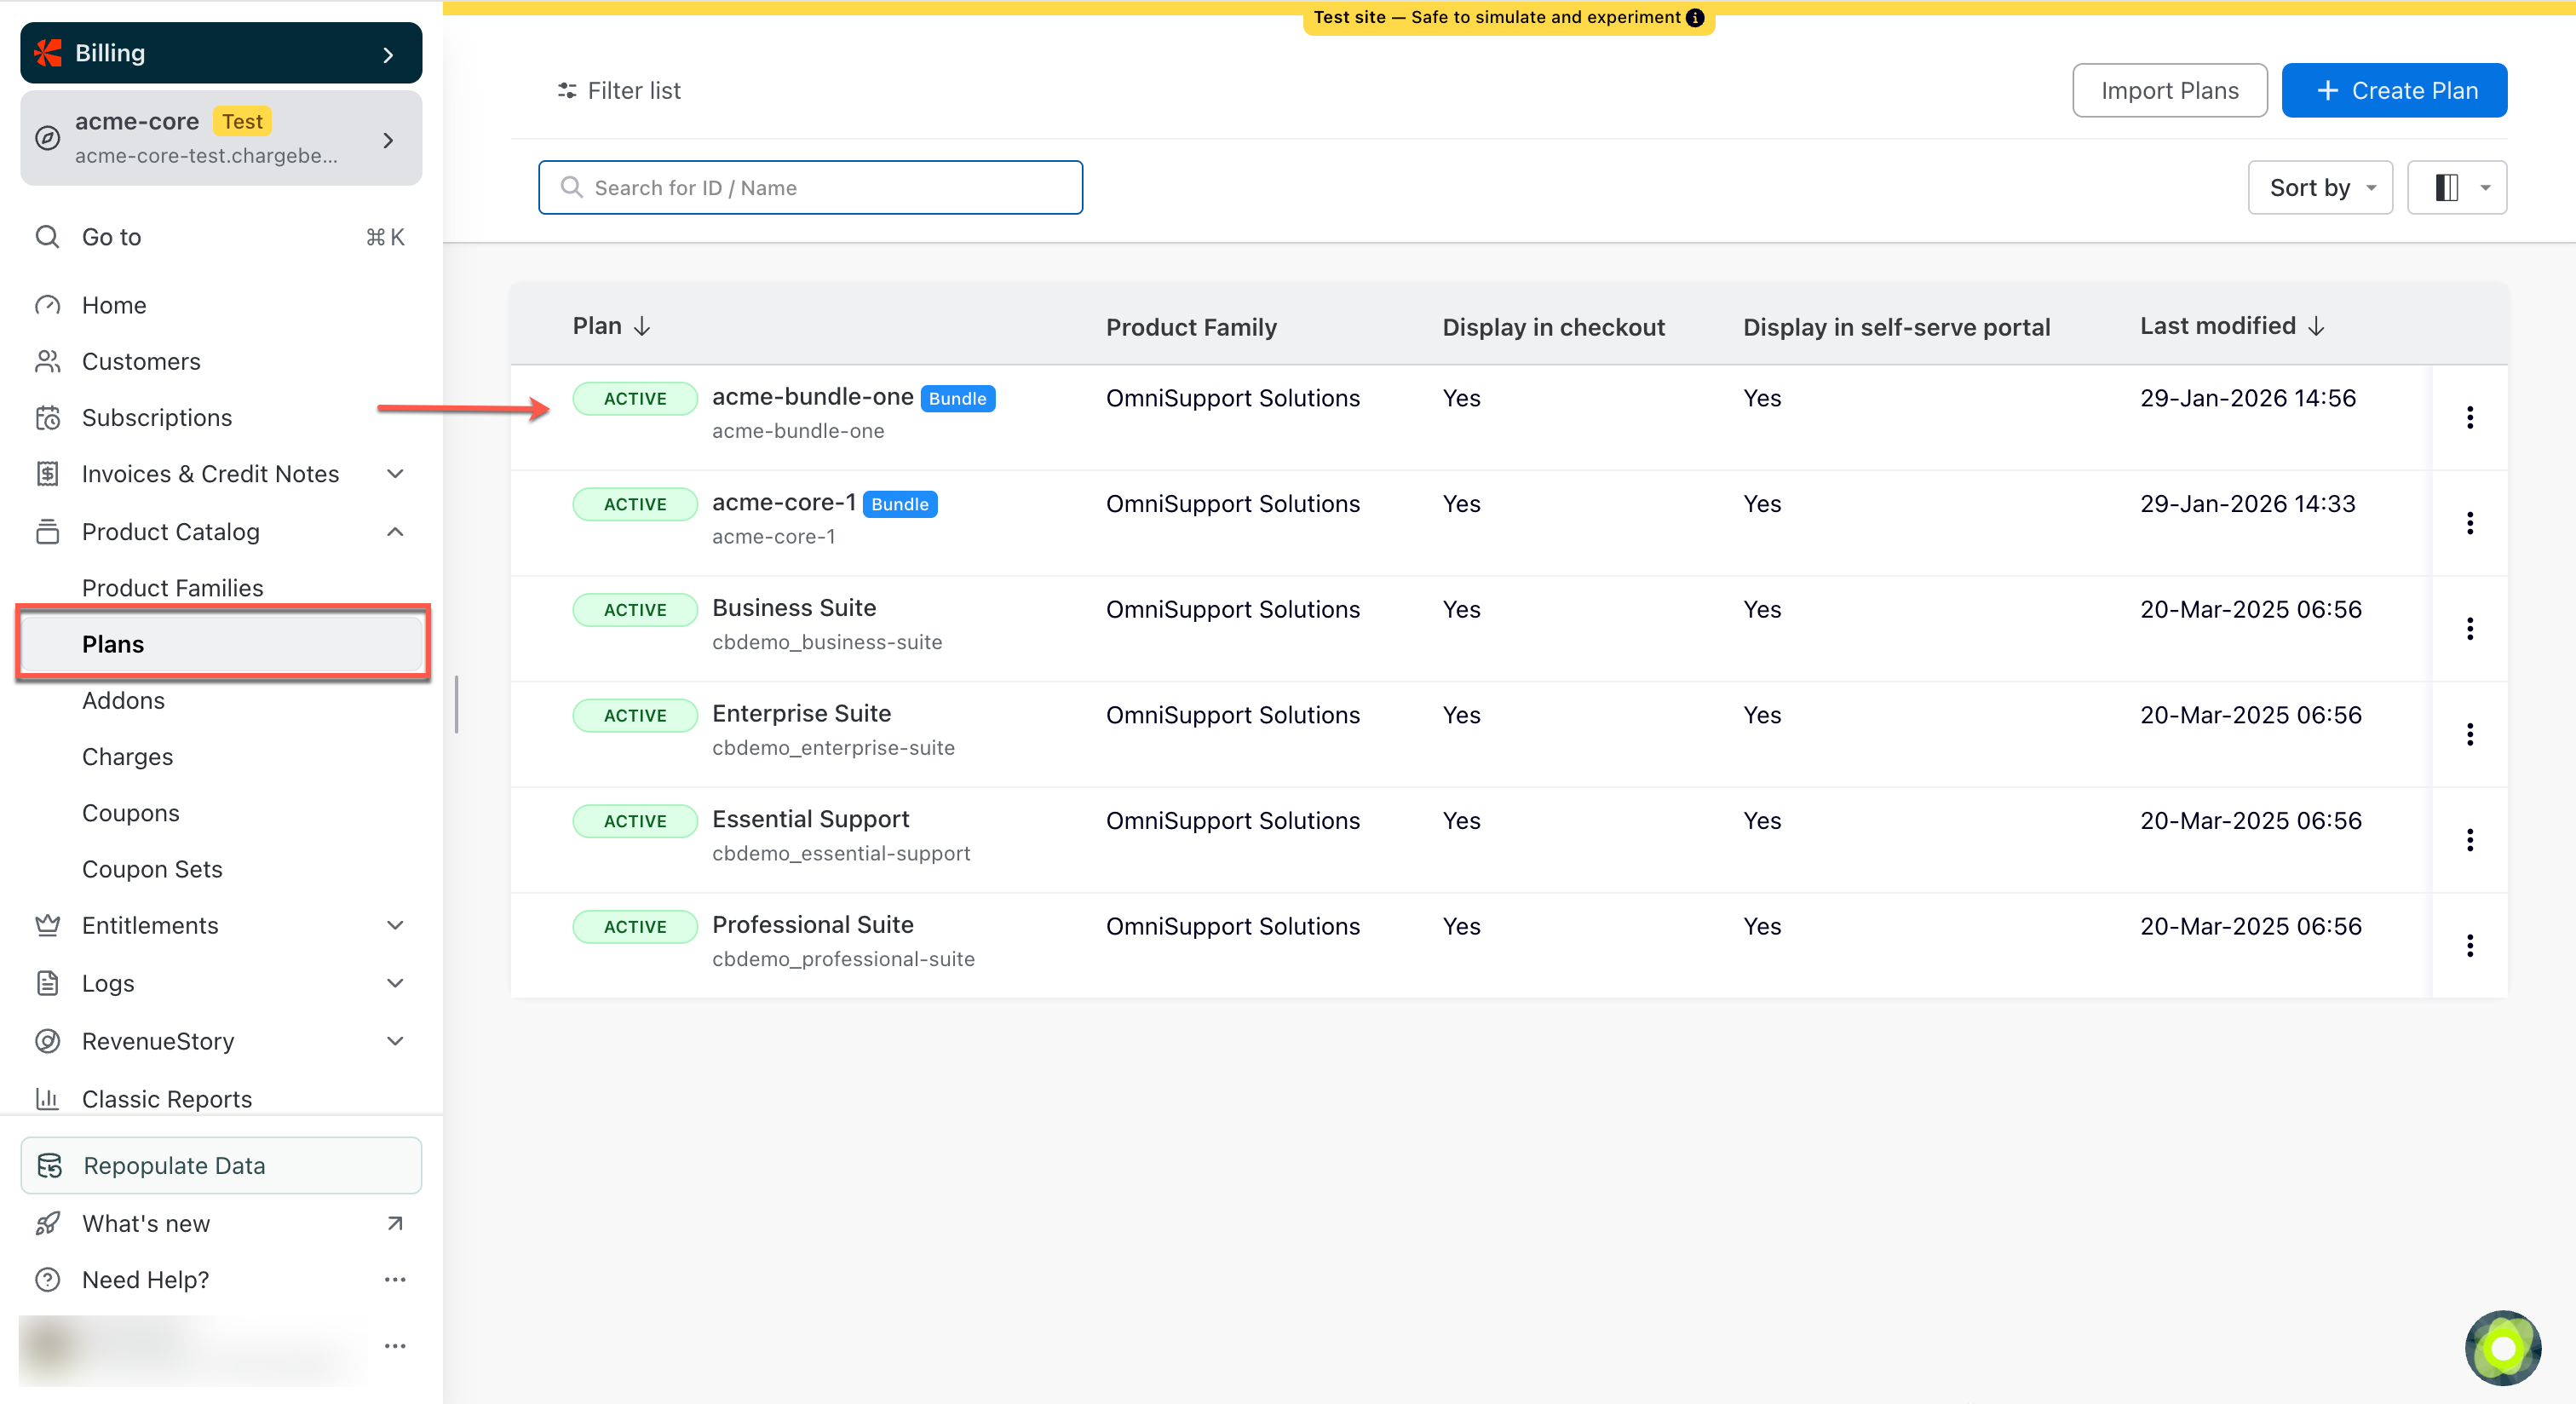Open the Sort by dropdown
Image resolution: width=2576 pixels, height=1404 pixels.
[x=2319, y=187]
